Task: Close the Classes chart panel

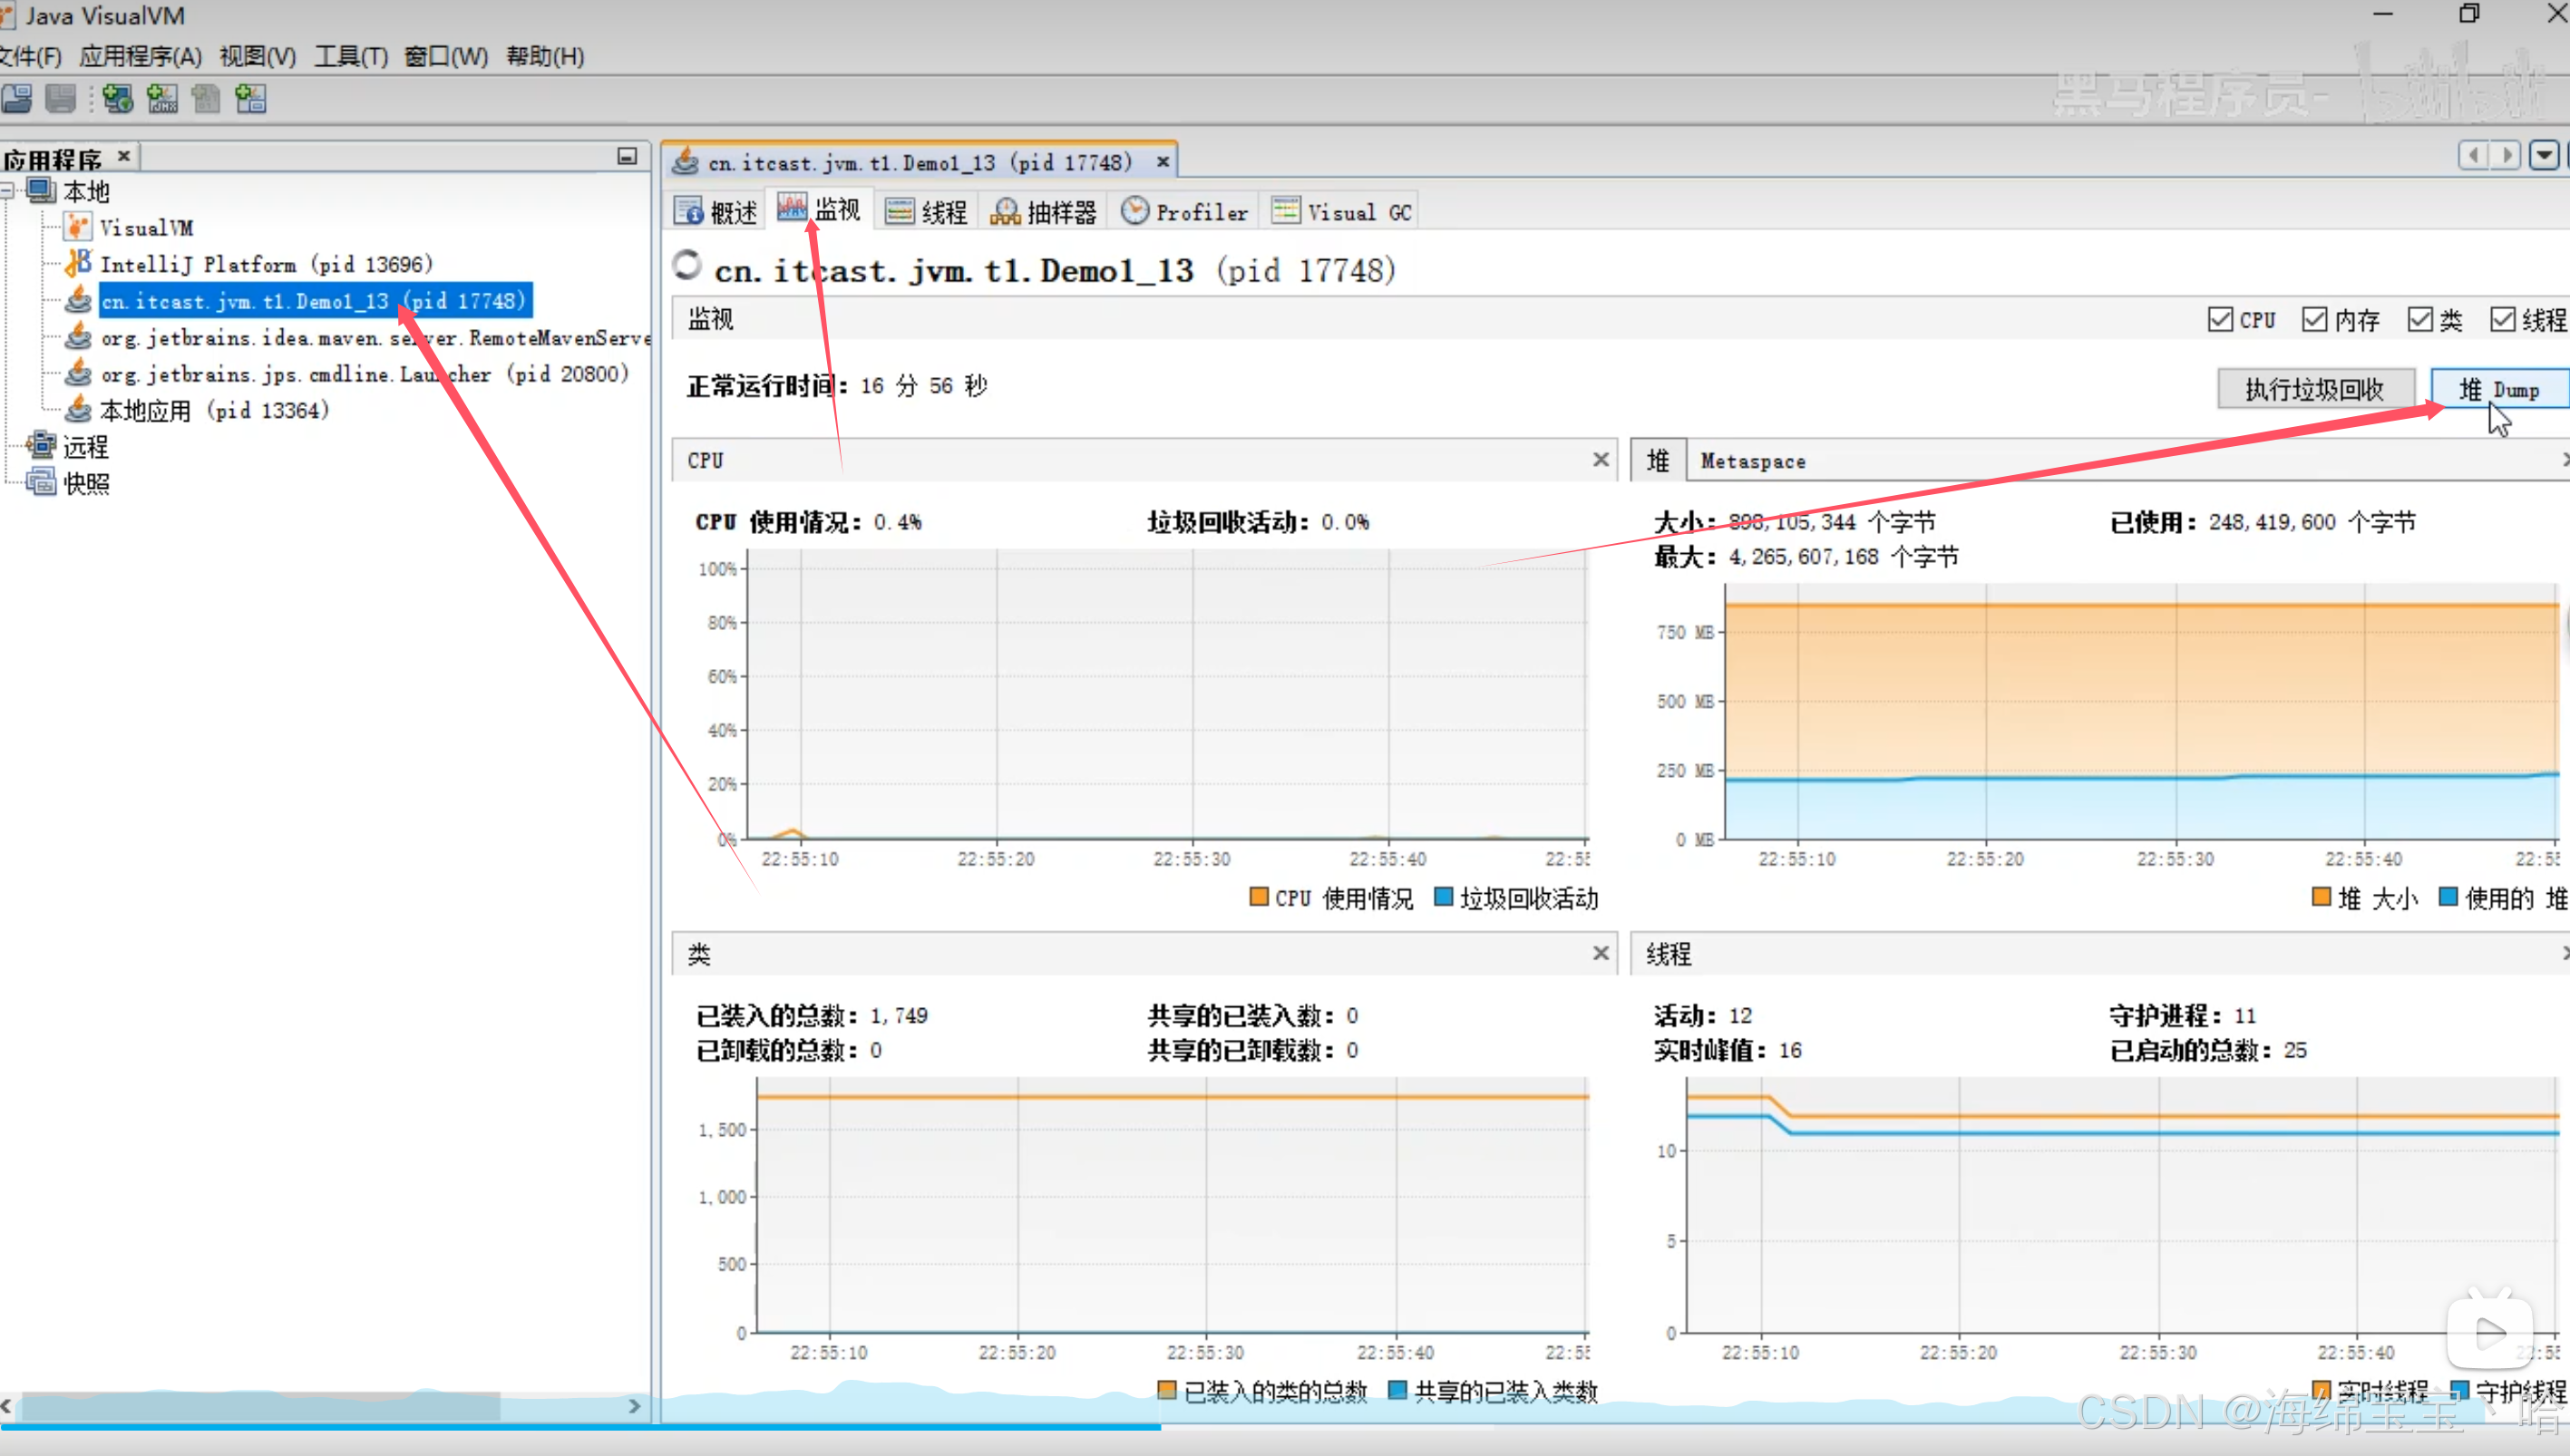Action: coord(1600,953)
